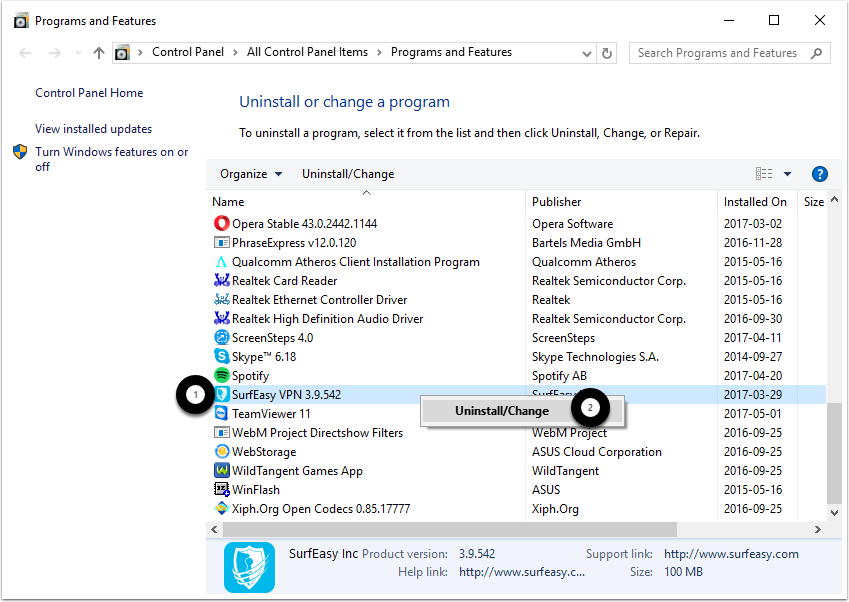Click the scroll up arrow

tap(834, 199)
